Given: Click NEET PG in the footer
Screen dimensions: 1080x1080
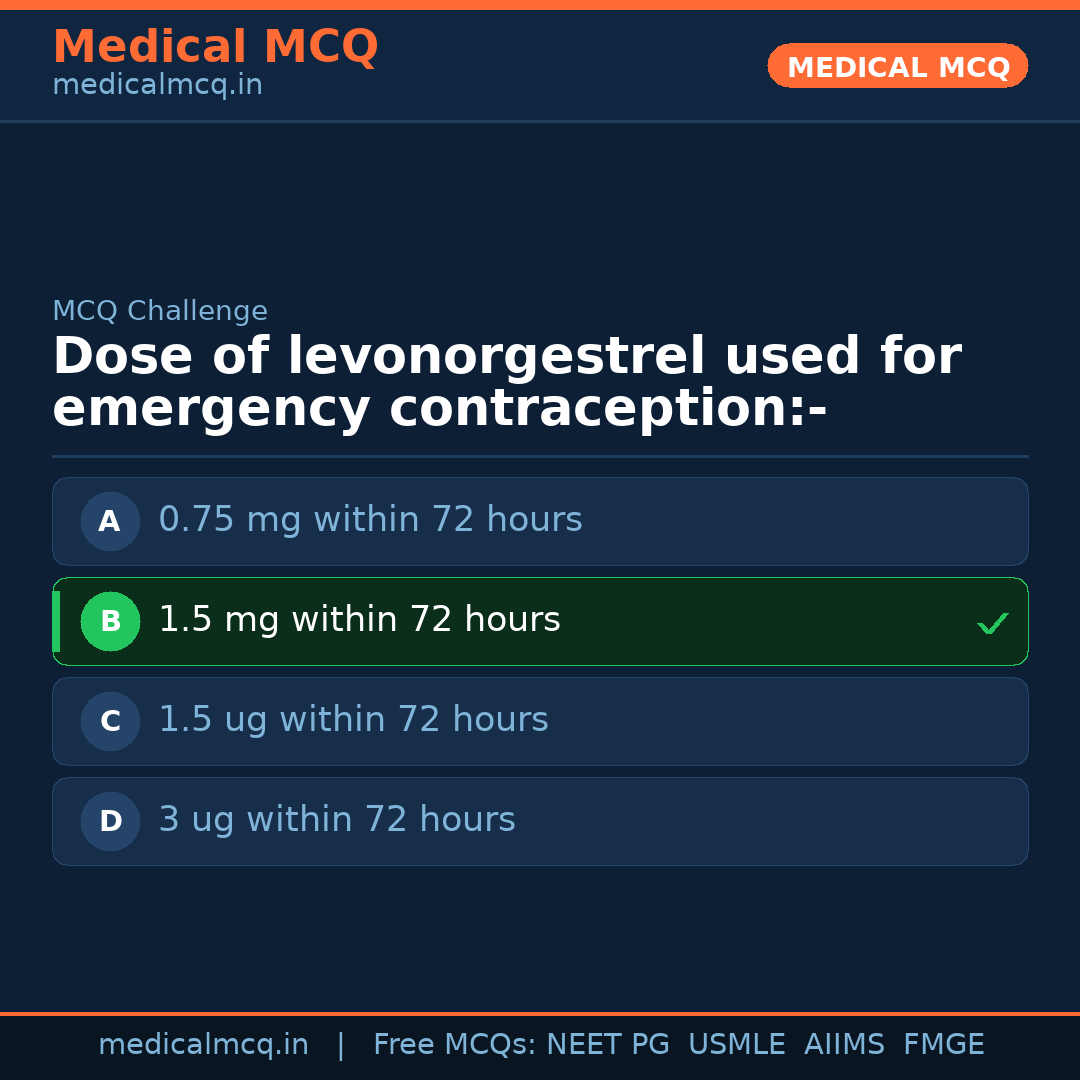Looking at the screenshot, I should (x=608, y=1045).
